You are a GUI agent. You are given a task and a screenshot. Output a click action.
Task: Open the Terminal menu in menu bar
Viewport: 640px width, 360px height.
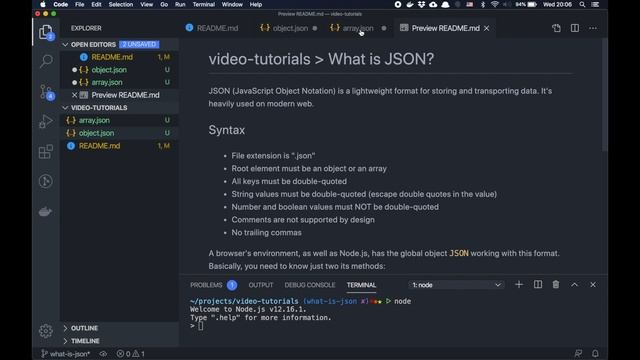click(x=204, y=4)
